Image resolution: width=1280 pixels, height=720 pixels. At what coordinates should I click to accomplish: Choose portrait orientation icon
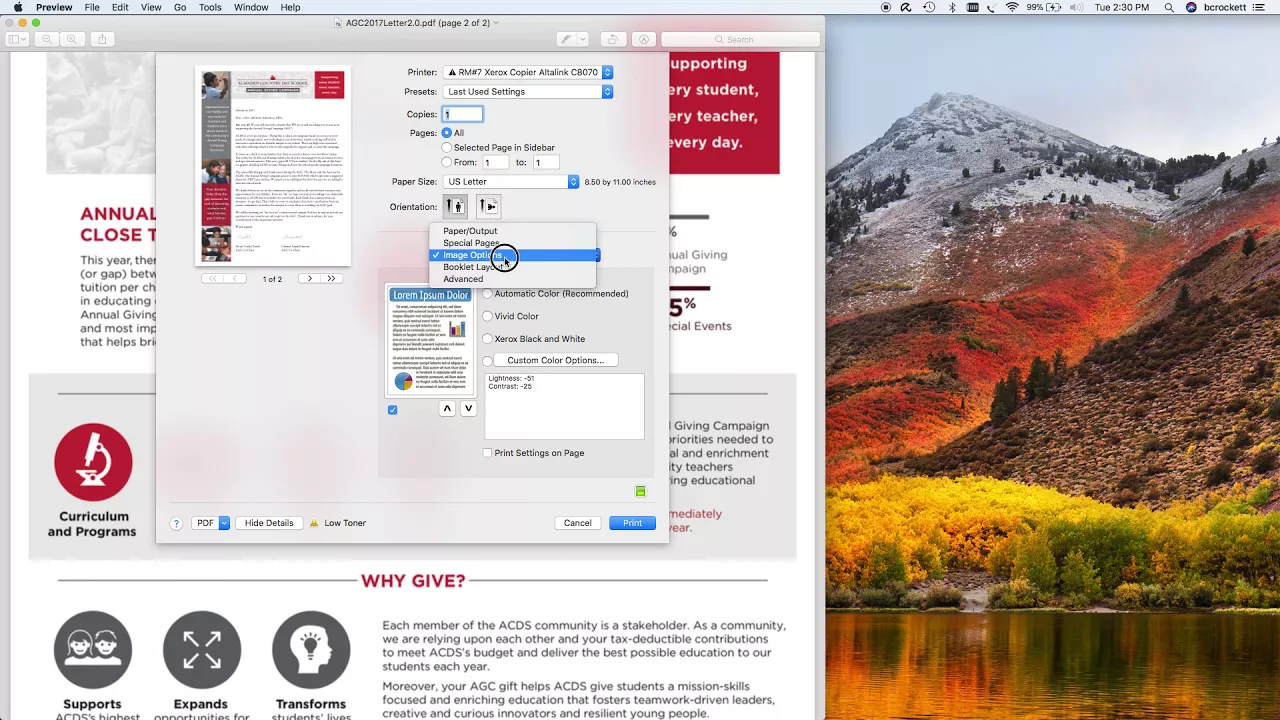(455, 207)
